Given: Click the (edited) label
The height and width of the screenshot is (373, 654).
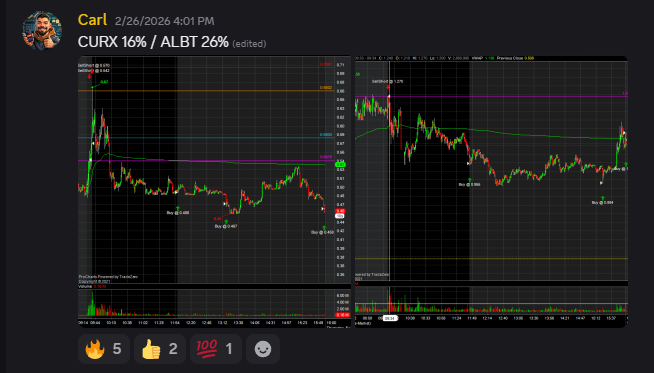Looking at the screenshot, I should [249, 44].
